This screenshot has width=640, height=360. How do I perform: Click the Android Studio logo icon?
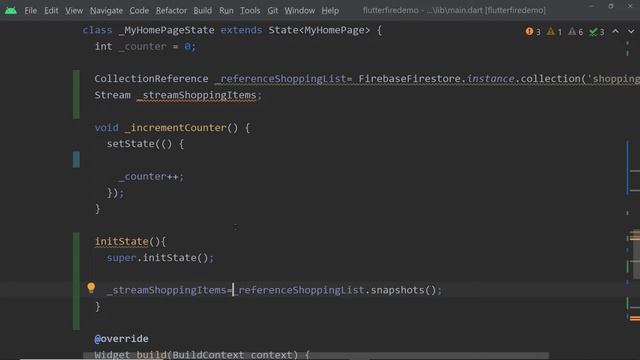[x=11, y=10]
